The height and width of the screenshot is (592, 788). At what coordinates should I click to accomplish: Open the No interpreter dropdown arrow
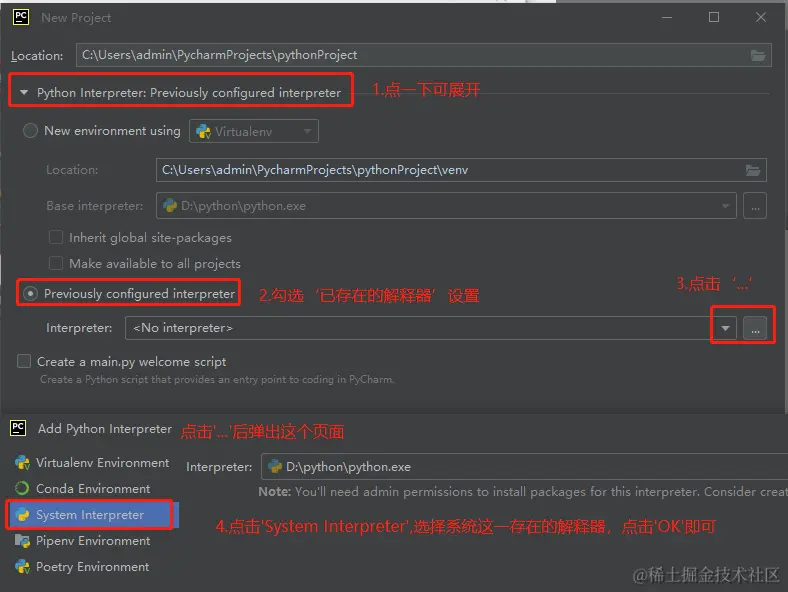[x=725, y=328]
